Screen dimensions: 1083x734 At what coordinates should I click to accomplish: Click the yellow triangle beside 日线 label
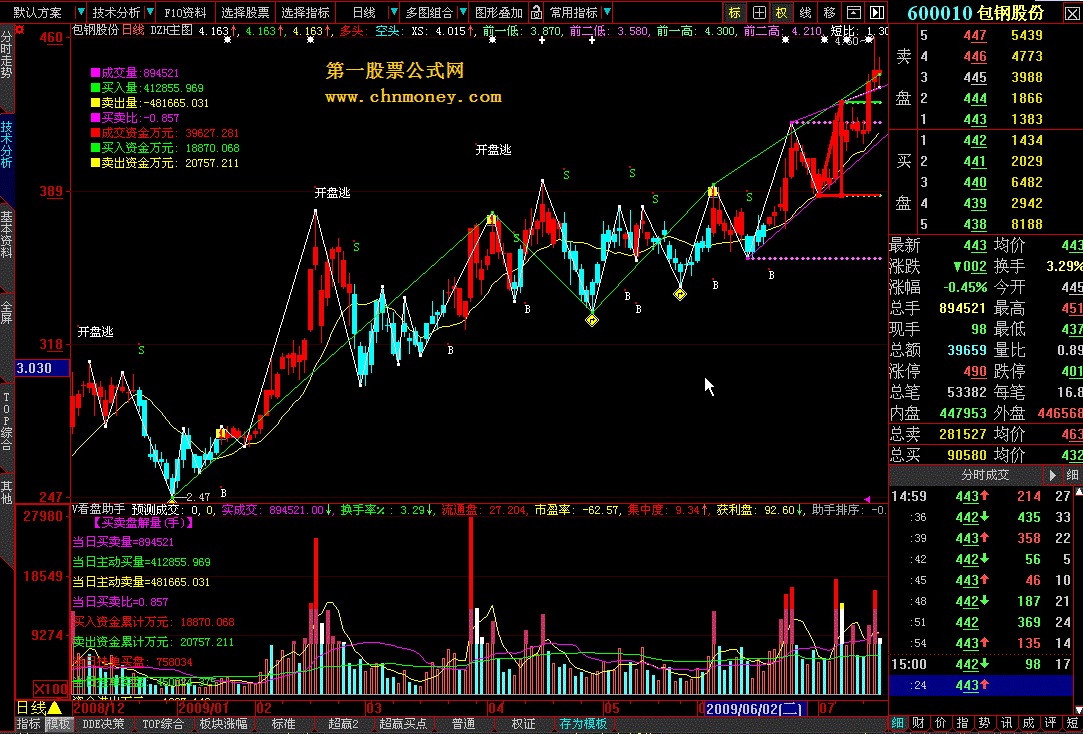[x=55, y=708]
